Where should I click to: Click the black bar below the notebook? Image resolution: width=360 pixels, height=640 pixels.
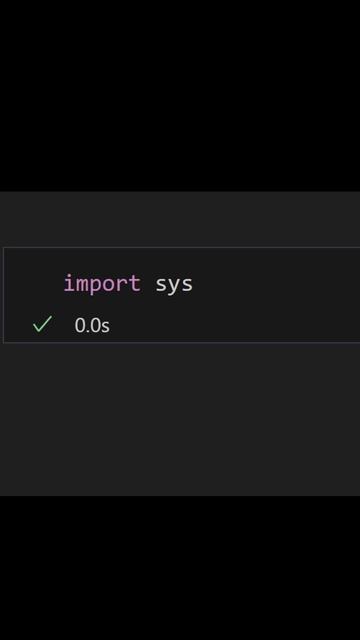pos(180,568)
